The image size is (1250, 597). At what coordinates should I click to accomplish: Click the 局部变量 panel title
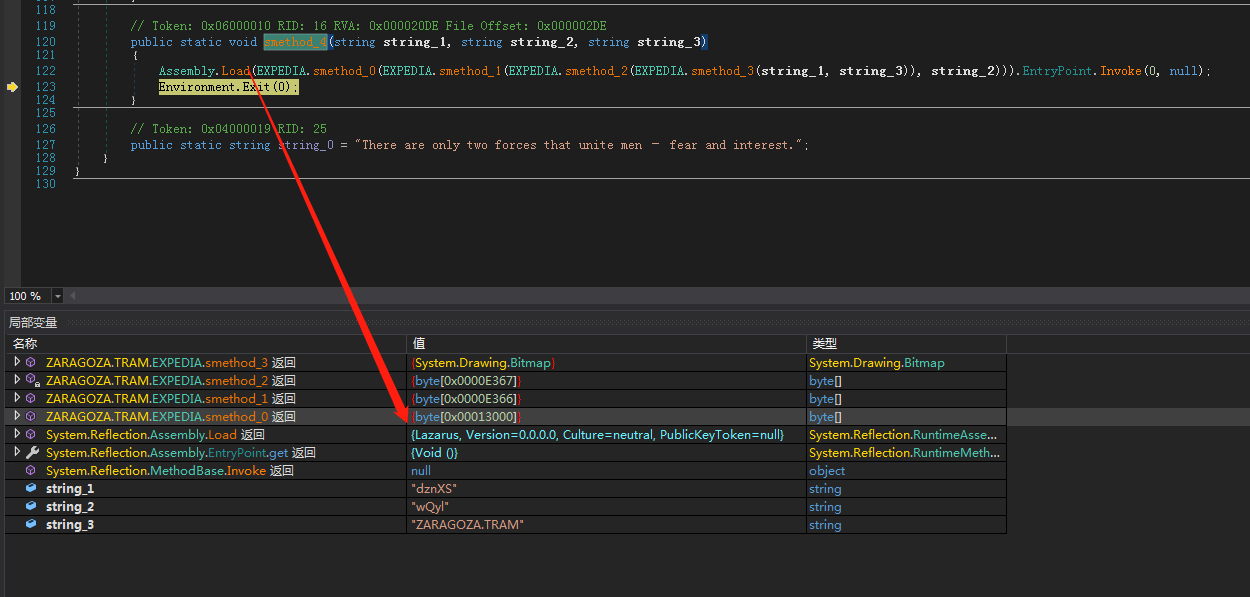33,322
